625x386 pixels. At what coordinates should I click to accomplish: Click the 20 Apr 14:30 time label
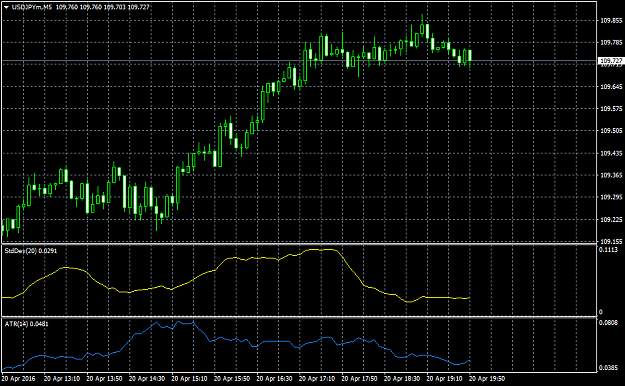[147, 378]
